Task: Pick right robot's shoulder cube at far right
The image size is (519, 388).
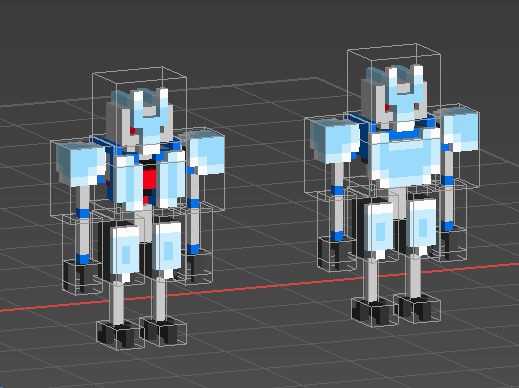Action: [x=460, y=129]
